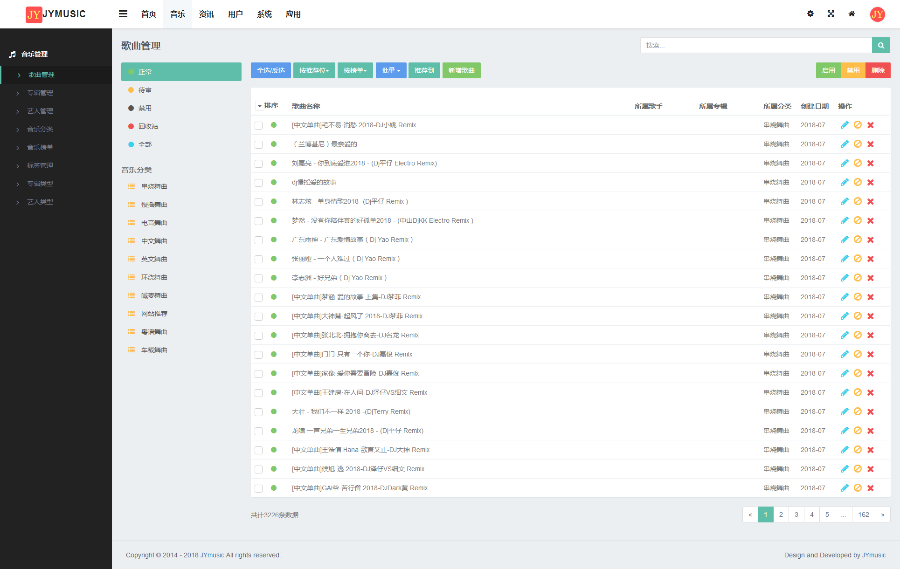
Task: Open the select-all dropdown arrow in table header
Action: 259,106
